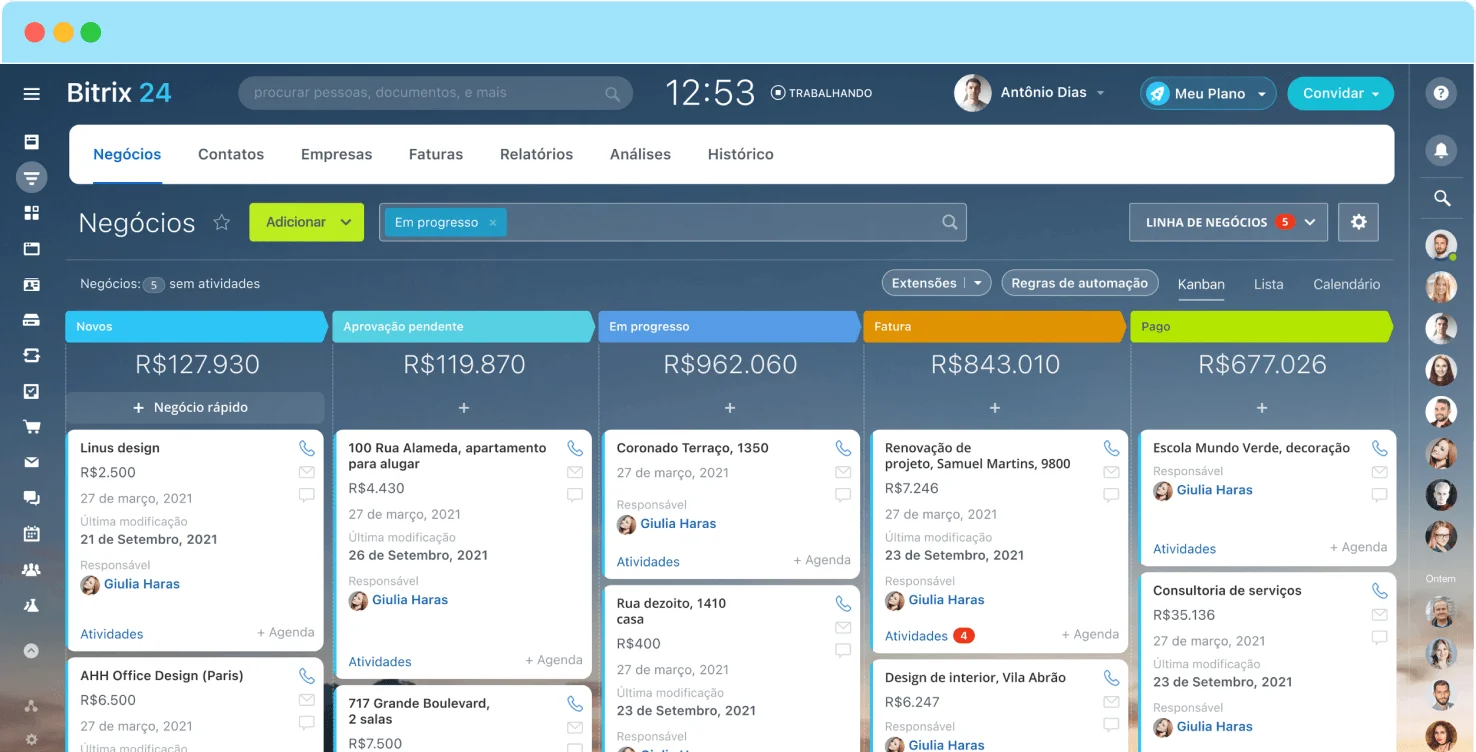Open the notifications bell icon

[1441, 150]
